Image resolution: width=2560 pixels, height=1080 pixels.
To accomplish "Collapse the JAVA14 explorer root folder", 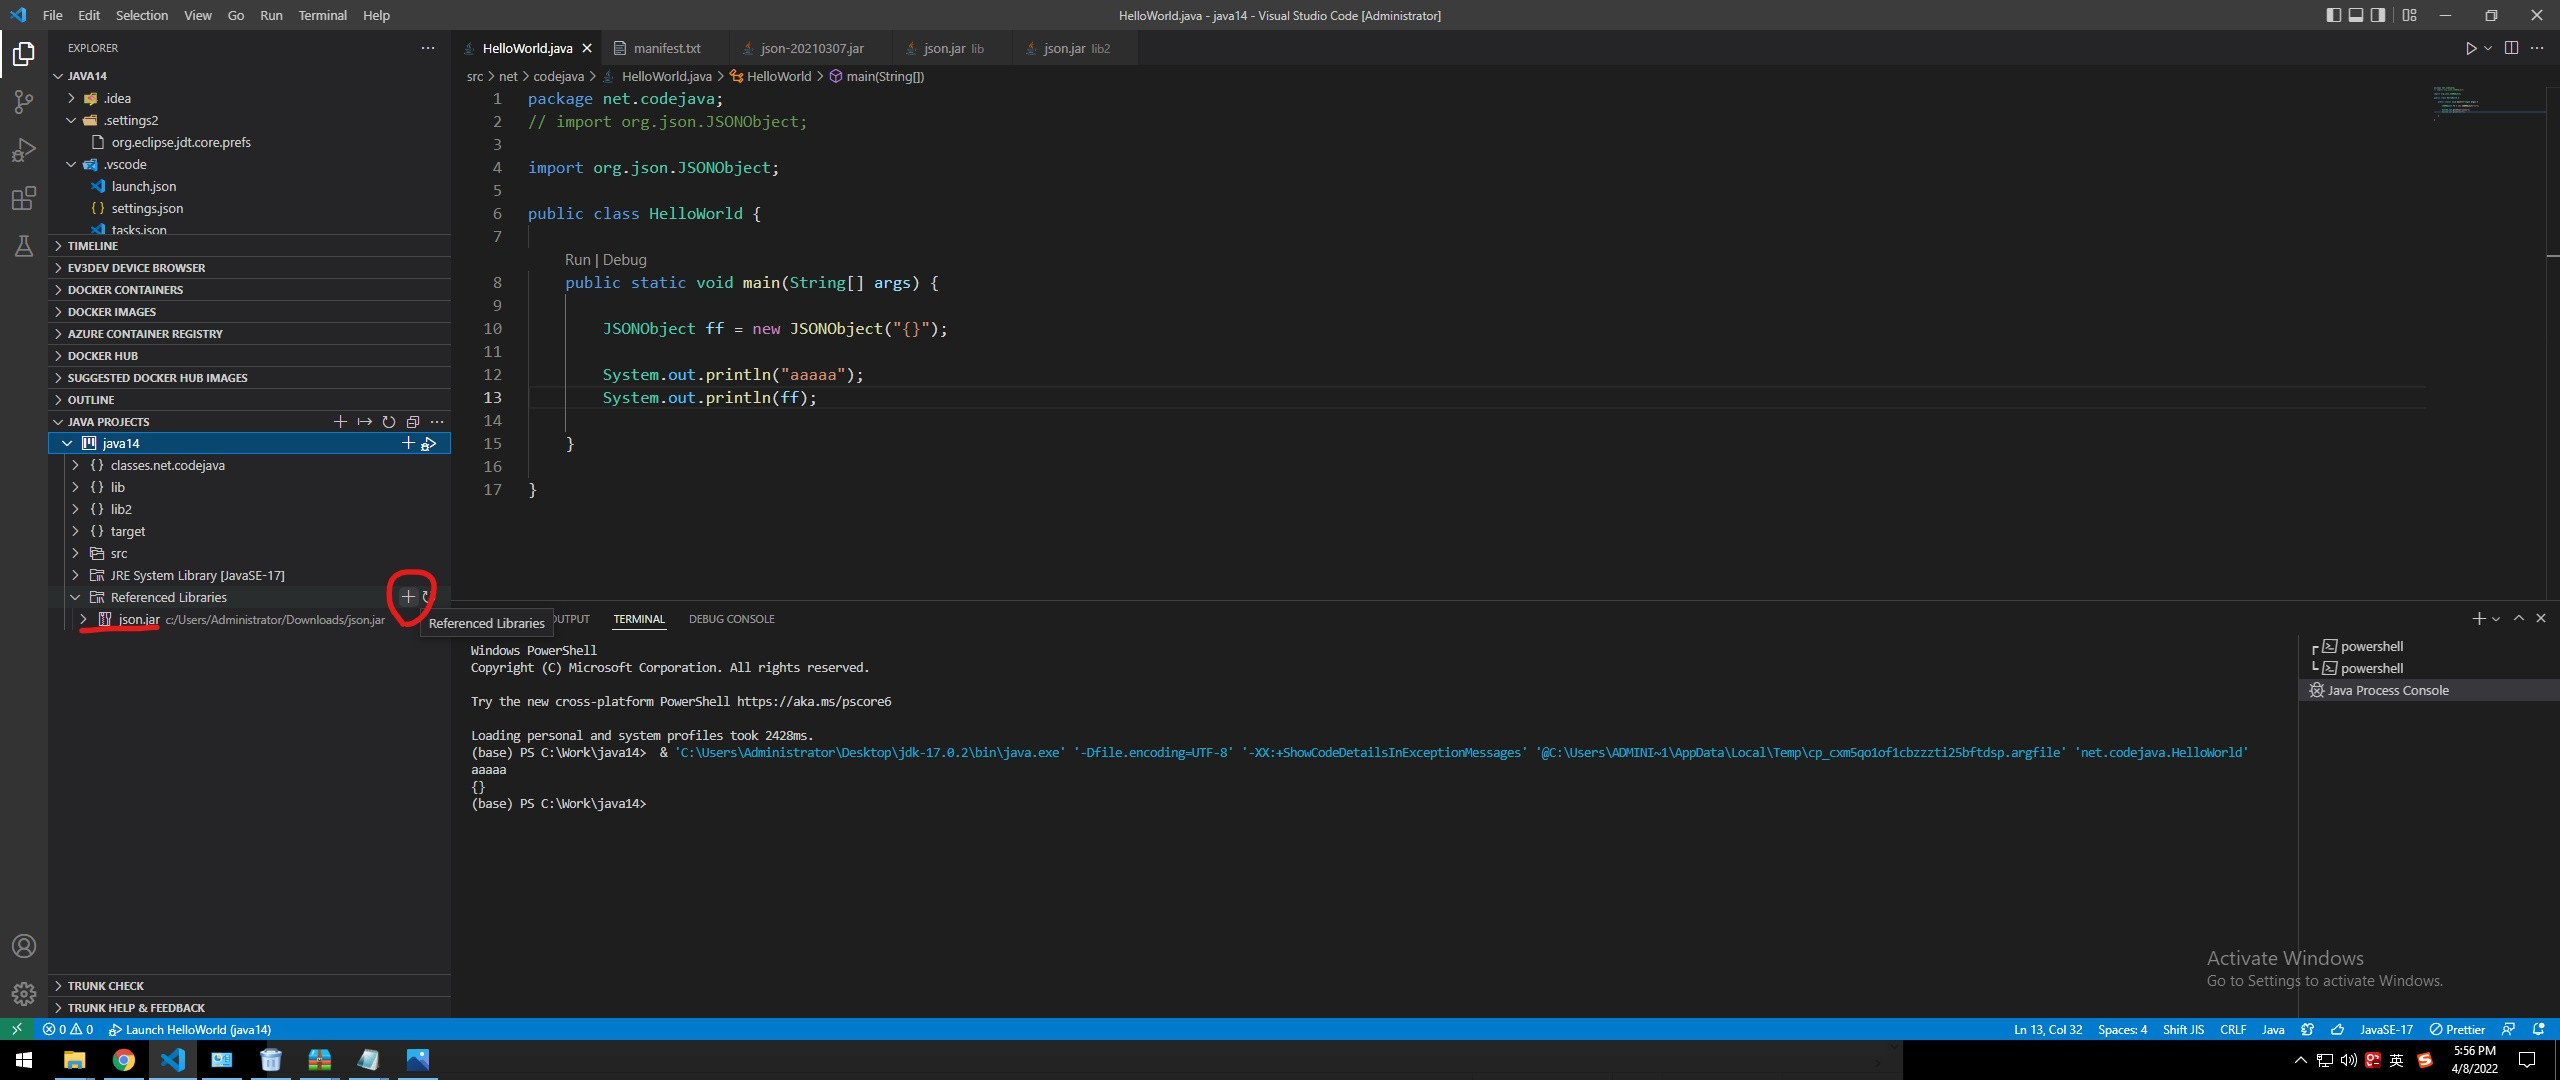I will [x=250, y=76].
